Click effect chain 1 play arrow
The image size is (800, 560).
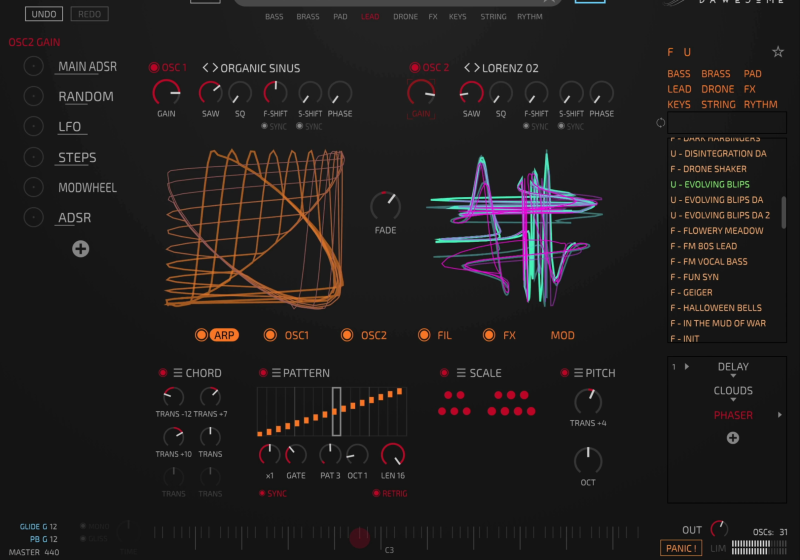(x=687, y=366)
